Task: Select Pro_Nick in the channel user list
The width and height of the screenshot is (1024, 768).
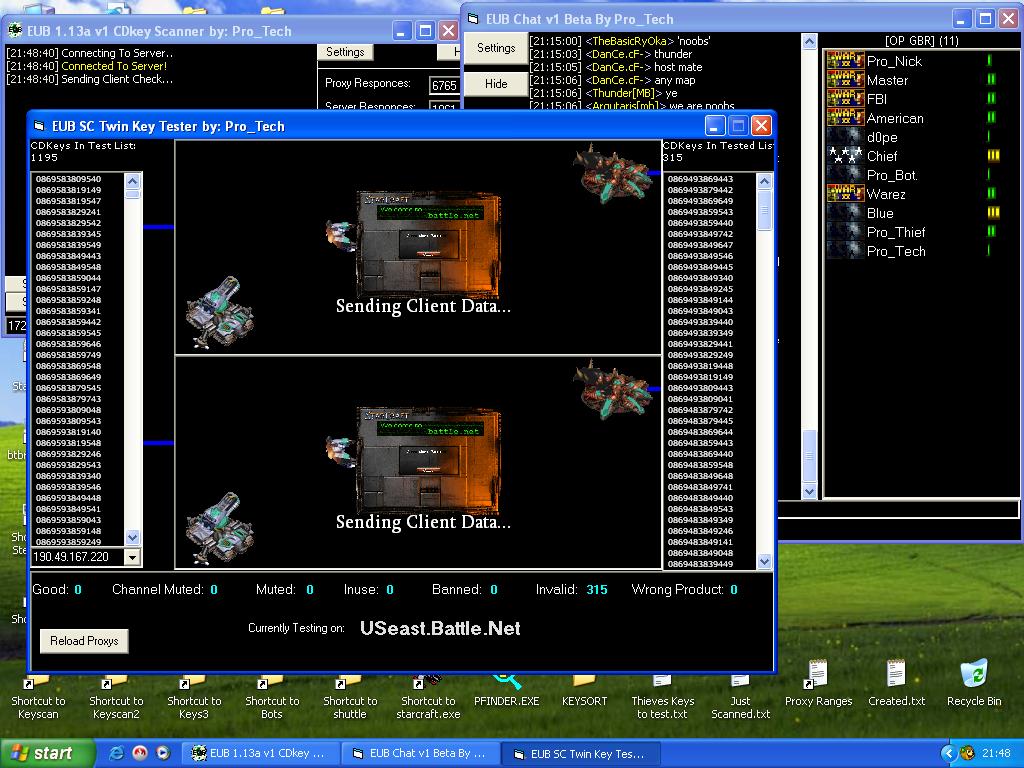Action: pos(894,61)
